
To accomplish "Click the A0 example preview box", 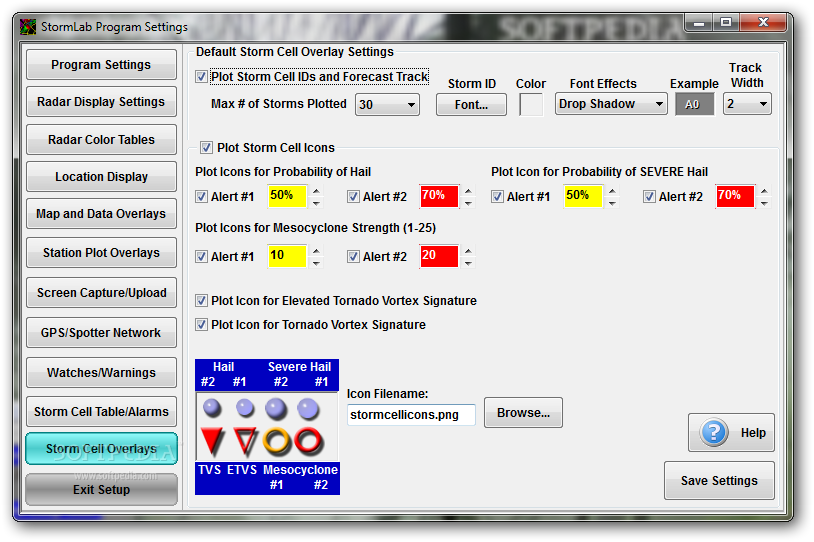I will coord(695,104).
